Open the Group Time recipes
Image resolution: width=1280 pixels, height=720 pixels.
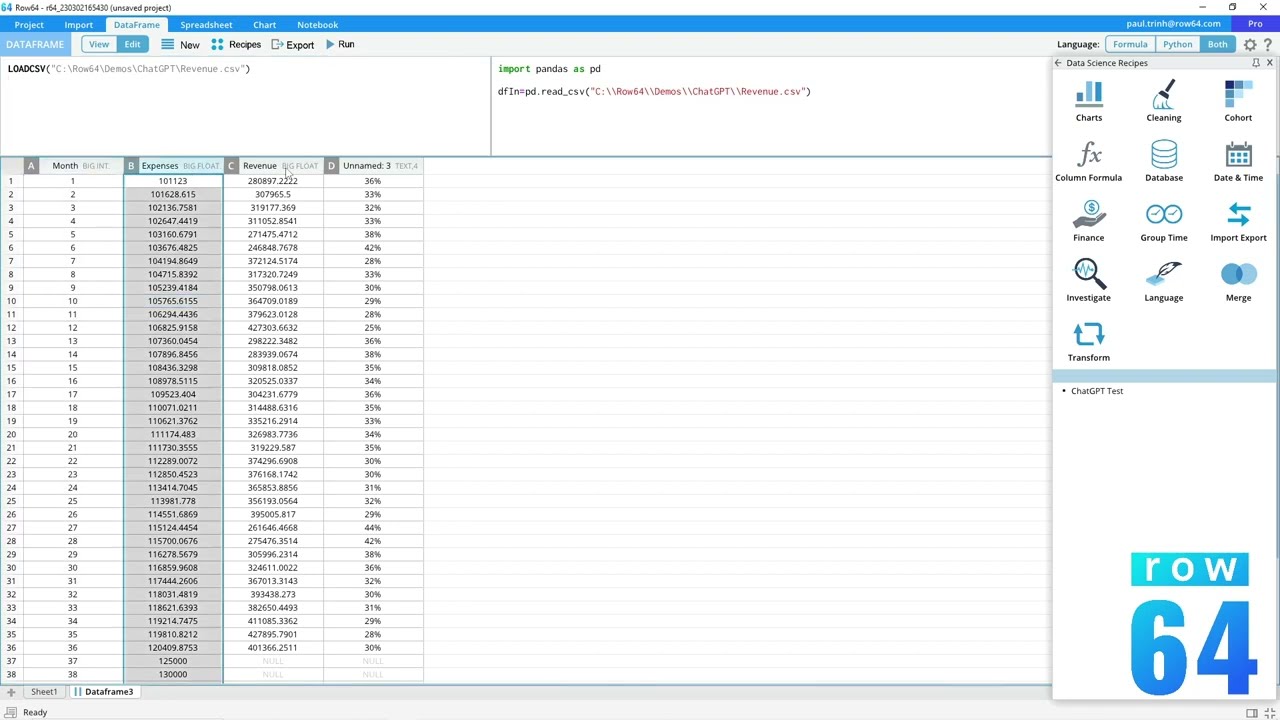click(x=1163, y=222)
